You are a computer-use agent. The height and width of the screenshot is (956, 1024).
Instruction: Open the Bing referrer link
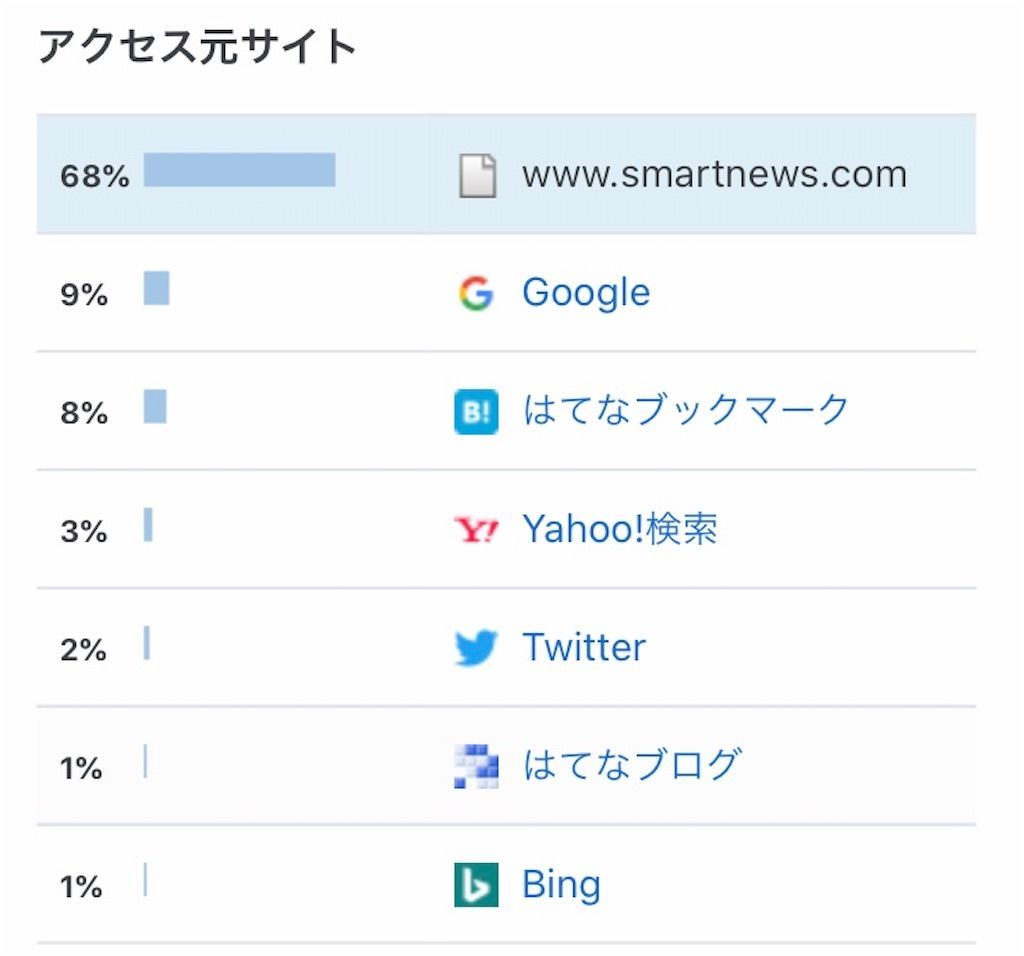[x=561, y=885]
